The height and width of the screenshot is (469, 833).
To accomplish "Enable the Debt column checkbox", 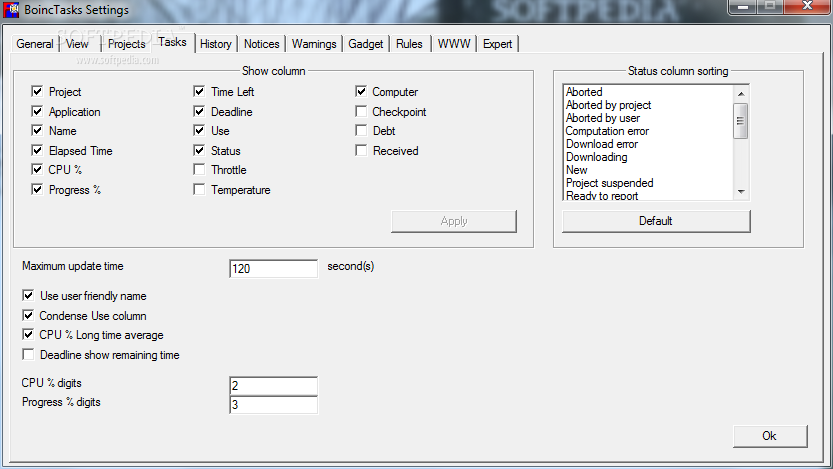I will [x=361, y=130].
